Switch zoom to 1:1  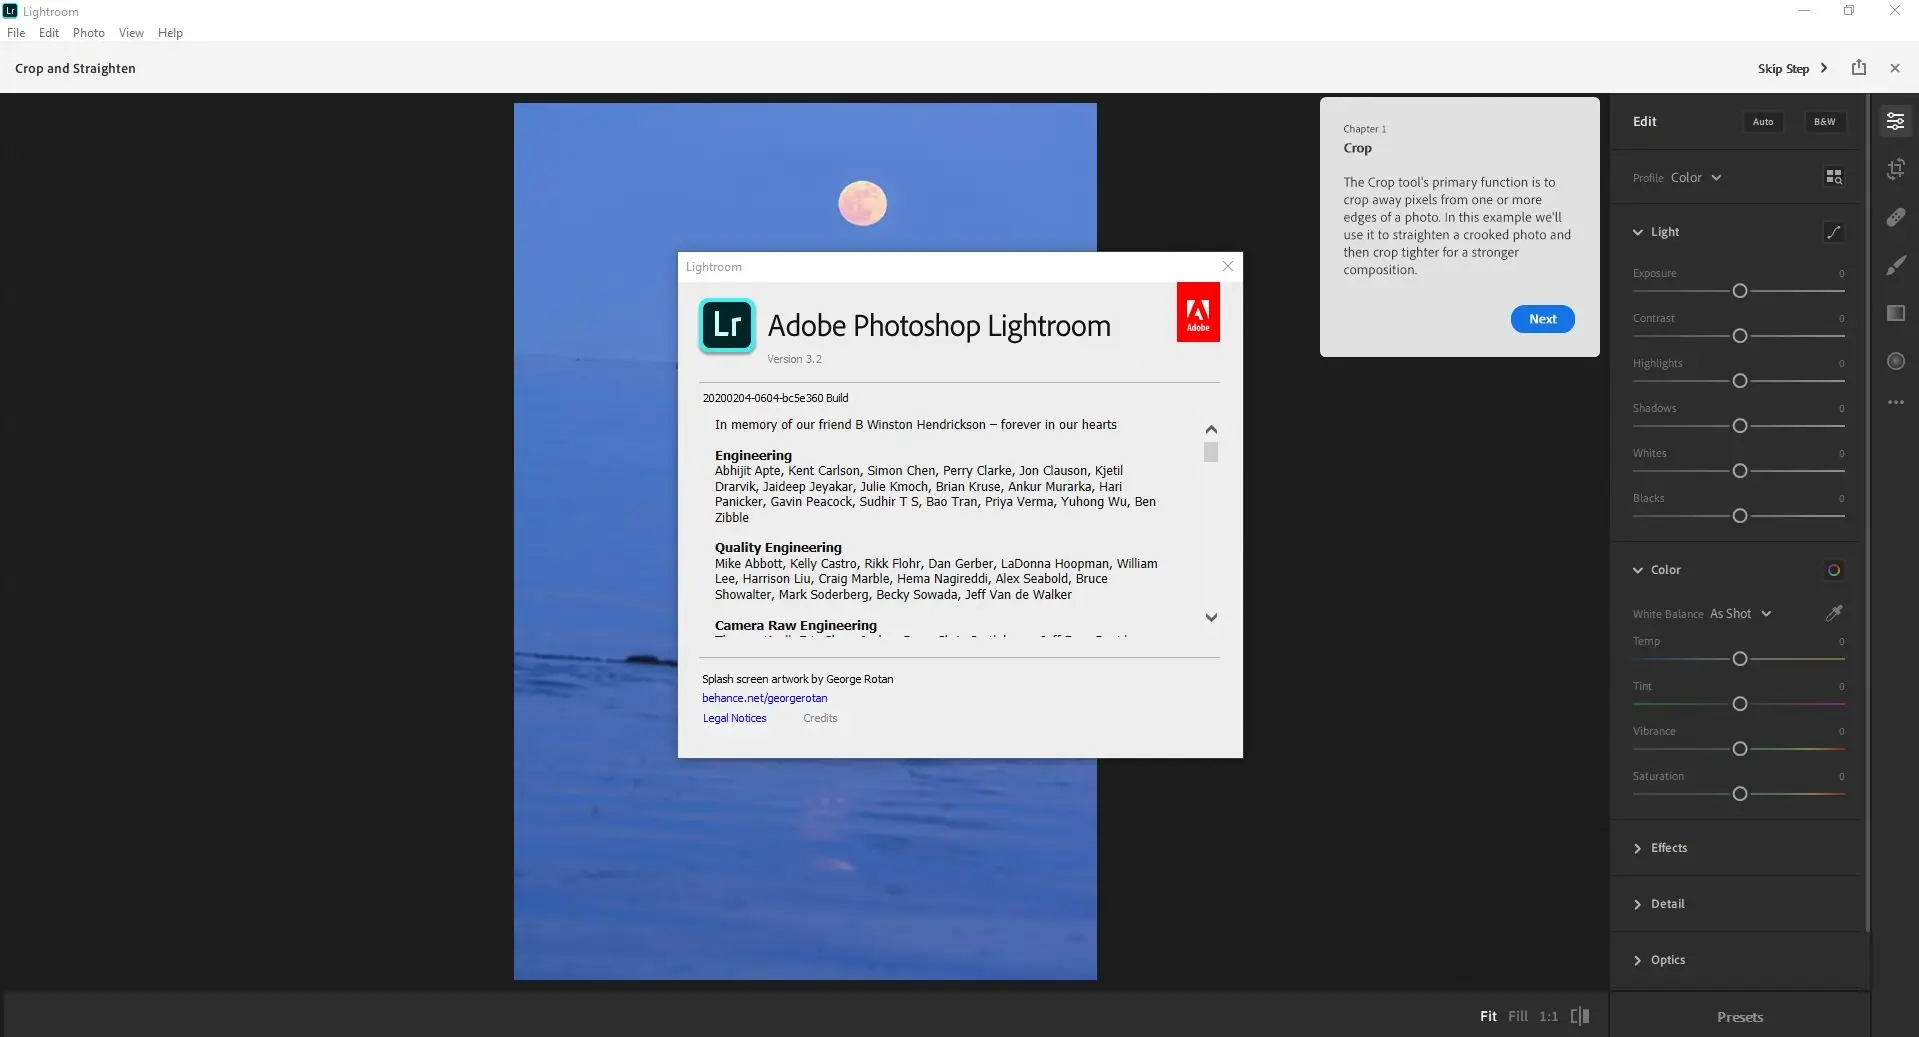click(x=1548, y=1016)
